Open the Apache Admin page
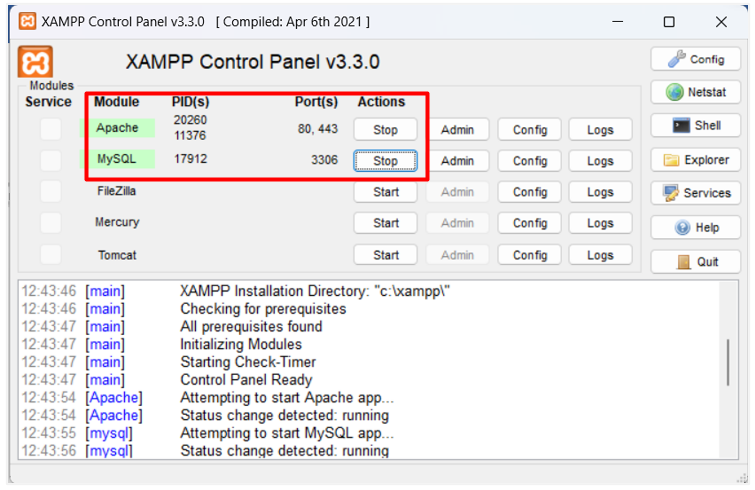Screen dimensions: 755x490 pos(457,130)
